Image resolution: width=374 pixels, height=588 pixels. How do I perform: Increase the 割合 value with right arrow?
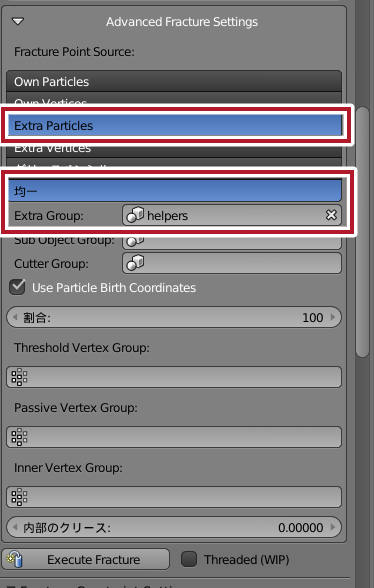pos(332,317)
